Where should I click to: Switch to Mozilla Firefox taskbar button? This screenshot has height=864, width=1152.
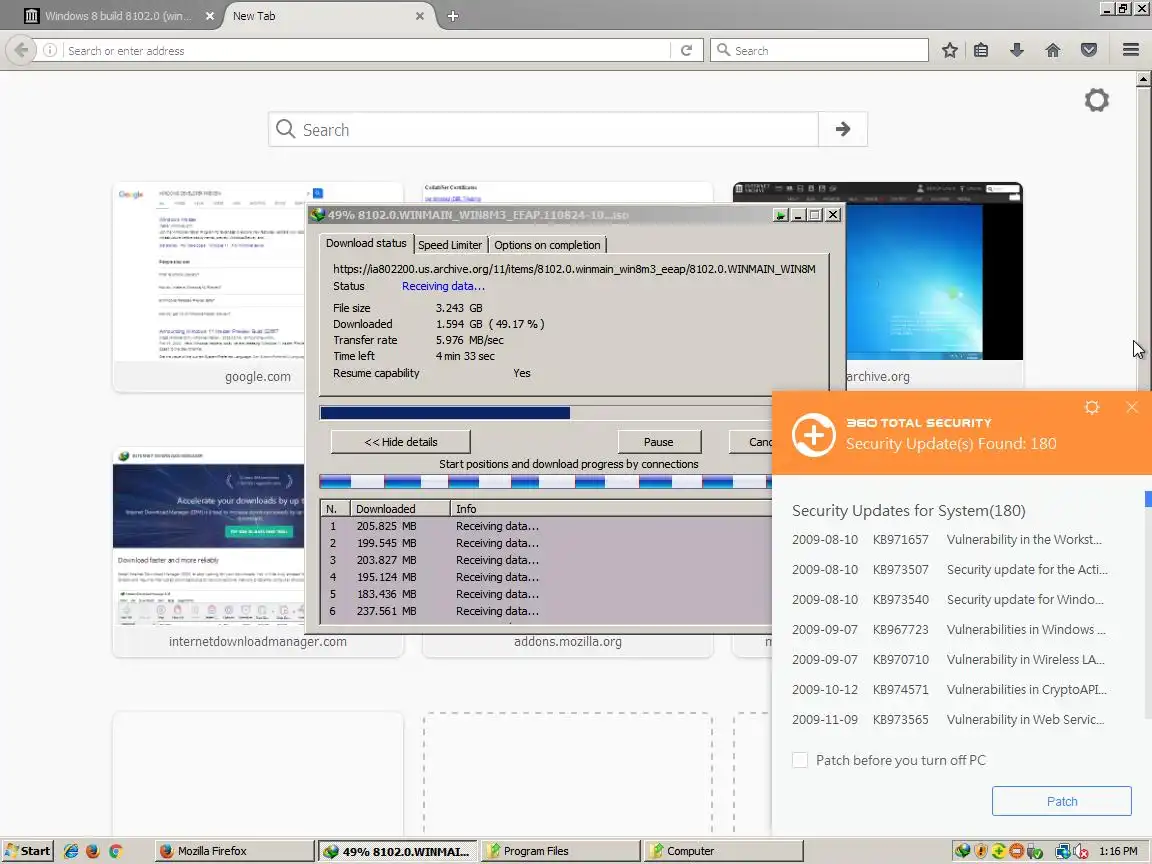234,851
